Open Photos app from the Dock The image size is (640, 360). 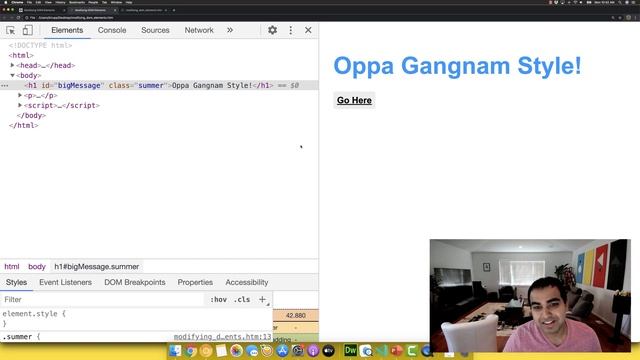[x=236, y=351]
